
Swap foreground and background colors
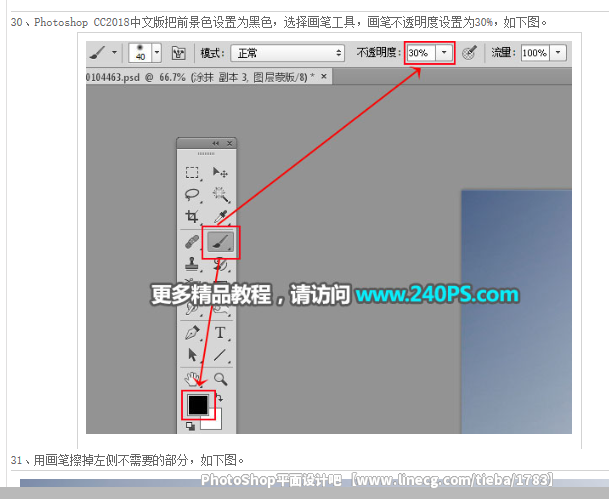[219, 398]
